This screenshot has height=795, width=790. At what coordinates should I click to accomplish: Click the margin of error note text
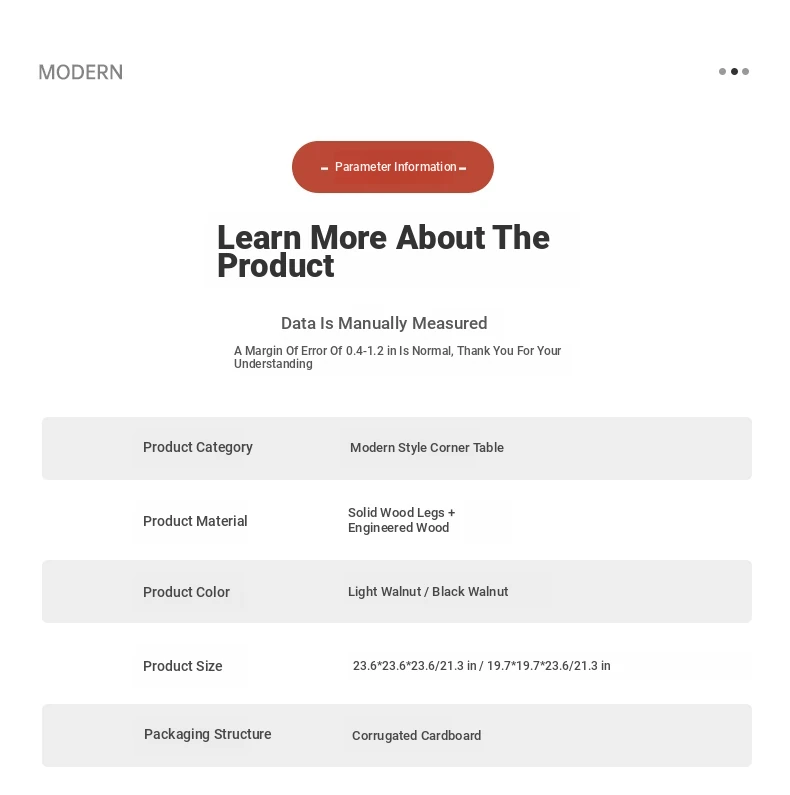click(x=397, y=357)
